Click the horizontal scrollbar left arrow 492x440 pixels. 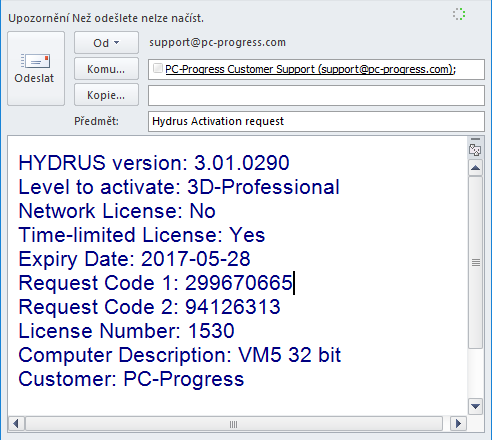[16, 424]
